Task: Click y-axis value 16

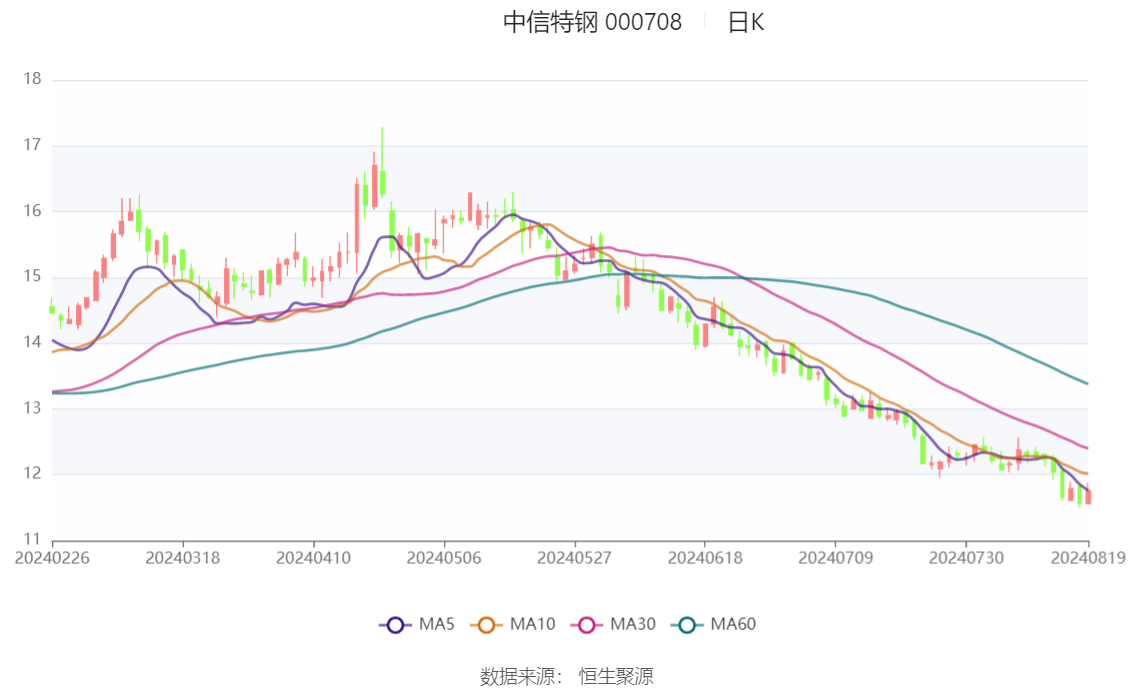Action: [32, 210]
